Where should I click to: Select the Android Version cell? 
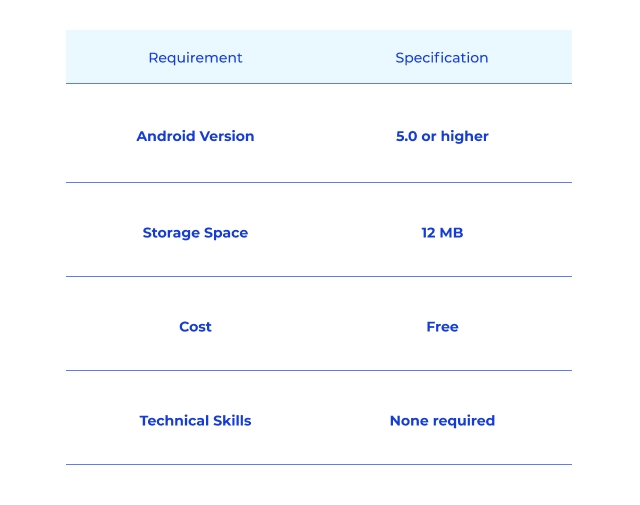195,136
